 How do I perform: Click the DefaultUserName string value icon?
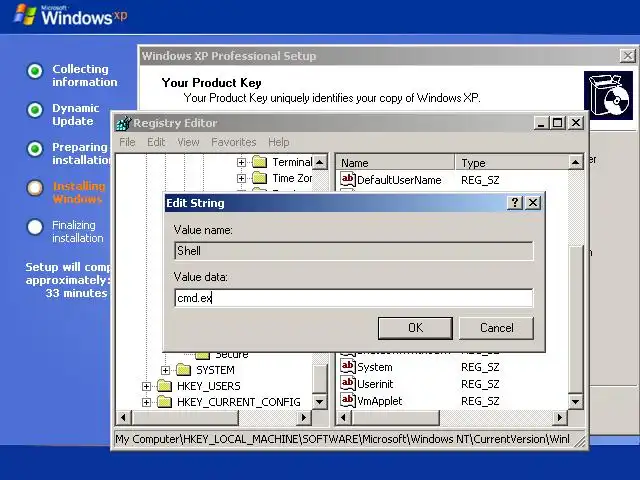pyautogui.click(x=347, y=179)
